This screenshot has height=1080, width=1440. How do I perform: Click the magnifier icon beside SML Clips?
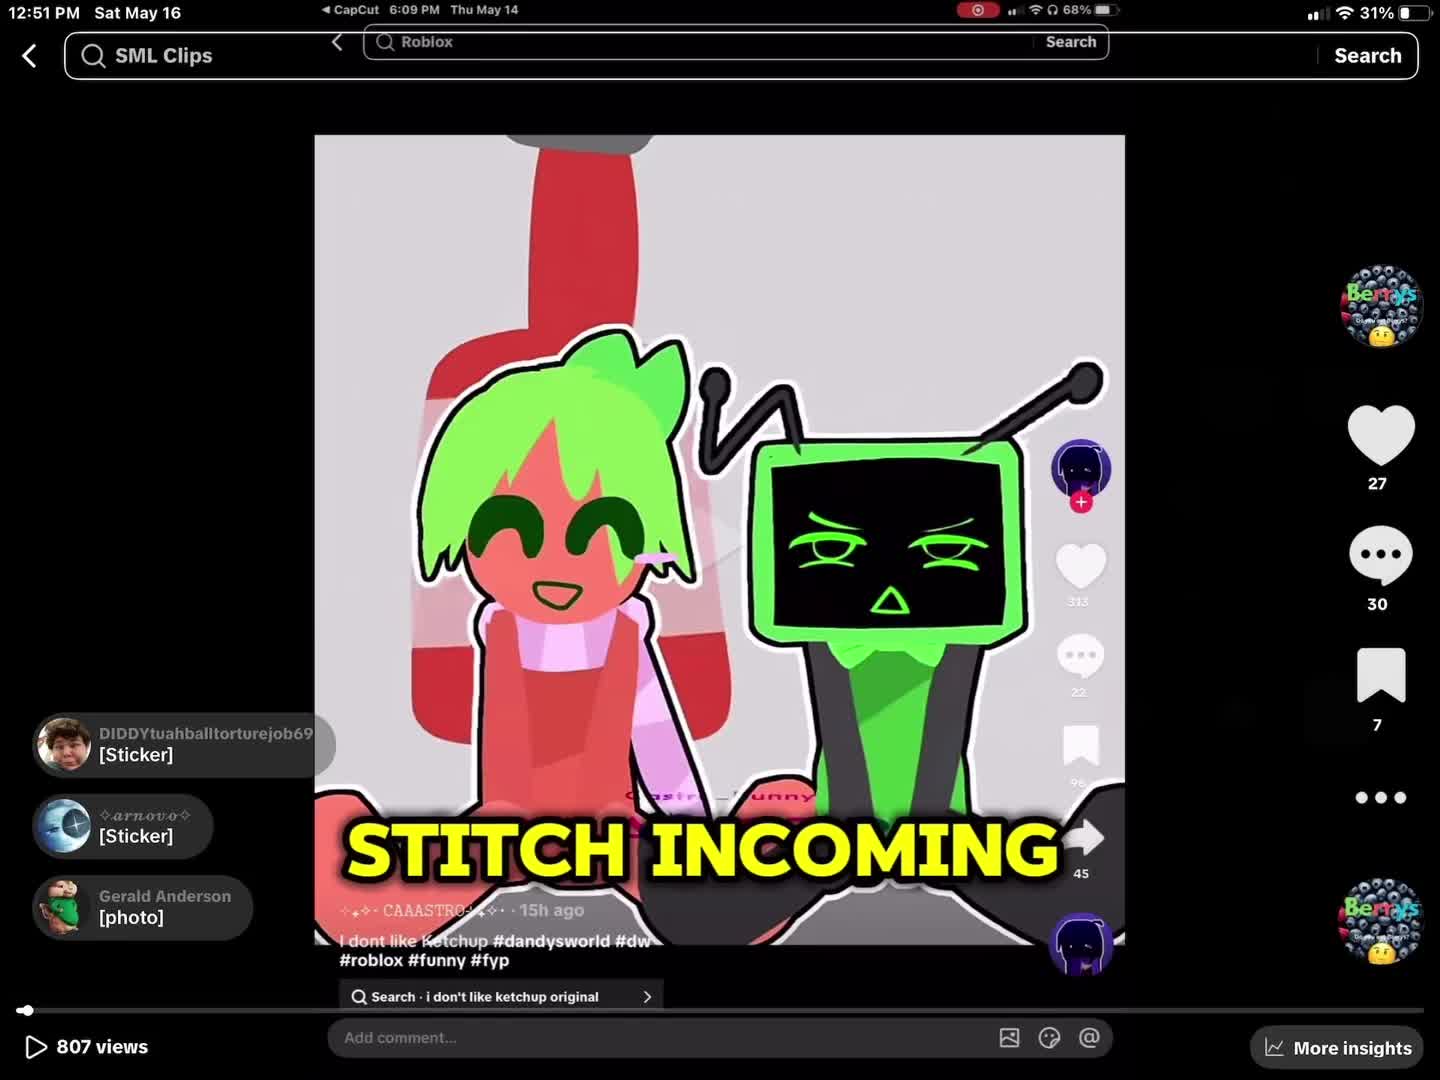[x=93, y=56]
